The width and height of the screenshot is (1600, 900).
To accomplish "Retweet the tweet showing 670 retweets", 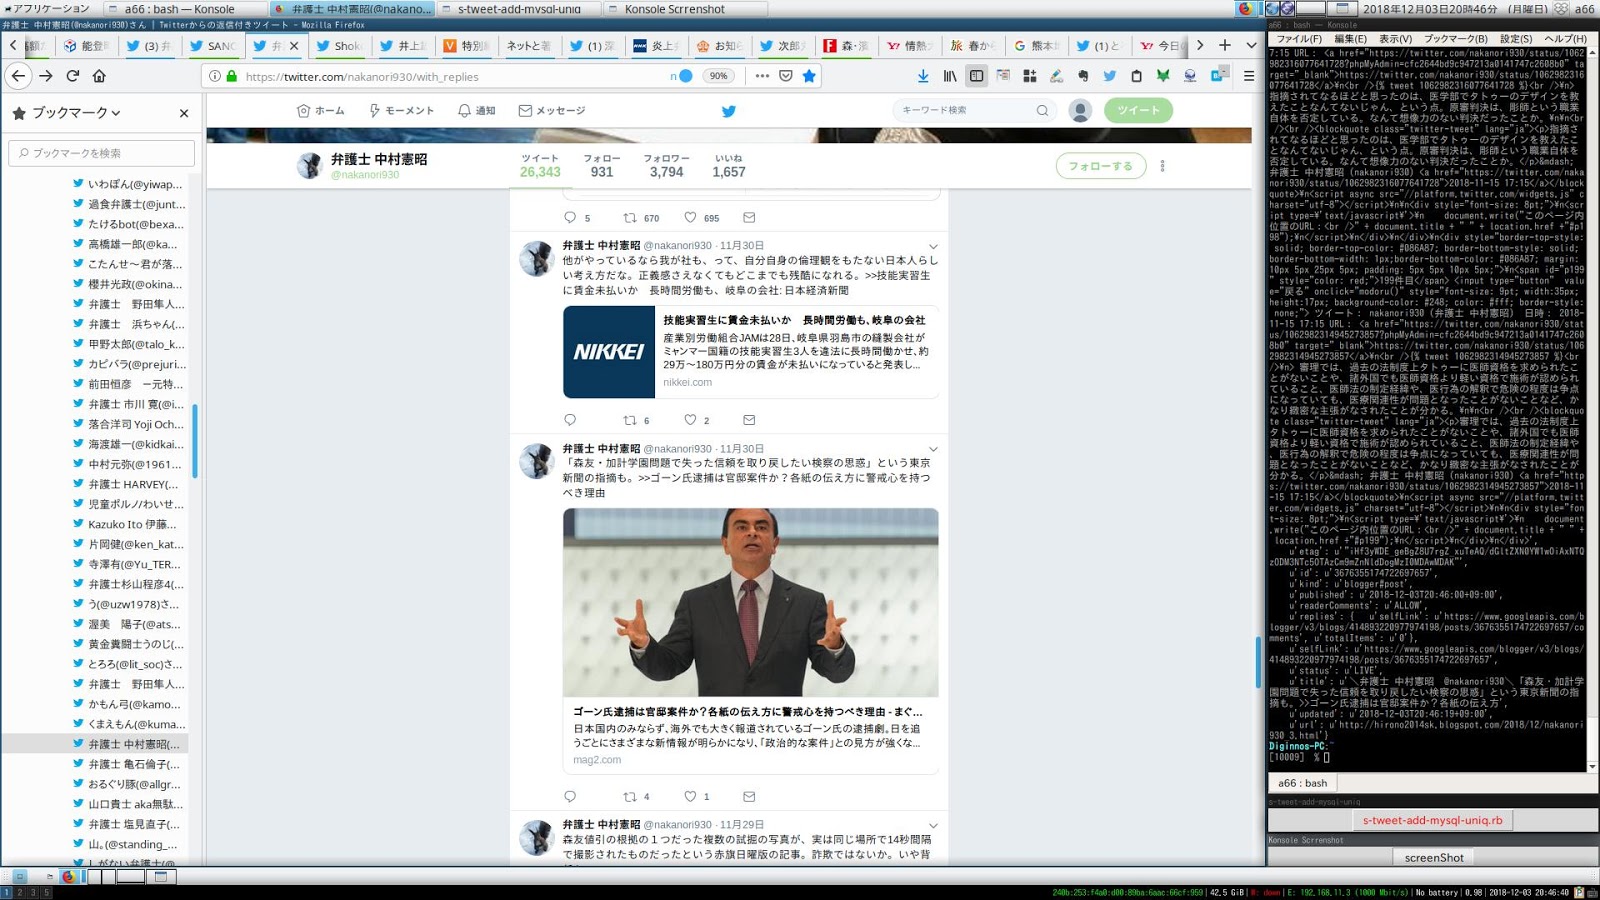I will click(x=630, y=217).
